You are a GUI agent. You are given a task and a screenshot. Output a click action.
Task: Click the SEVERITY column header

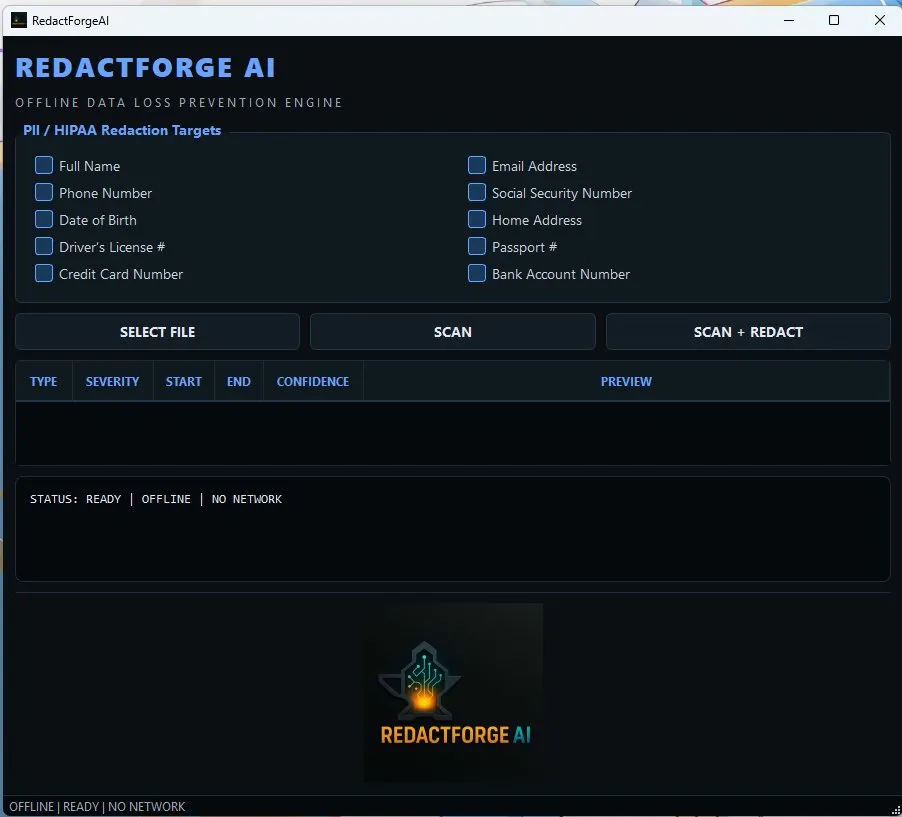click(112, 382)
